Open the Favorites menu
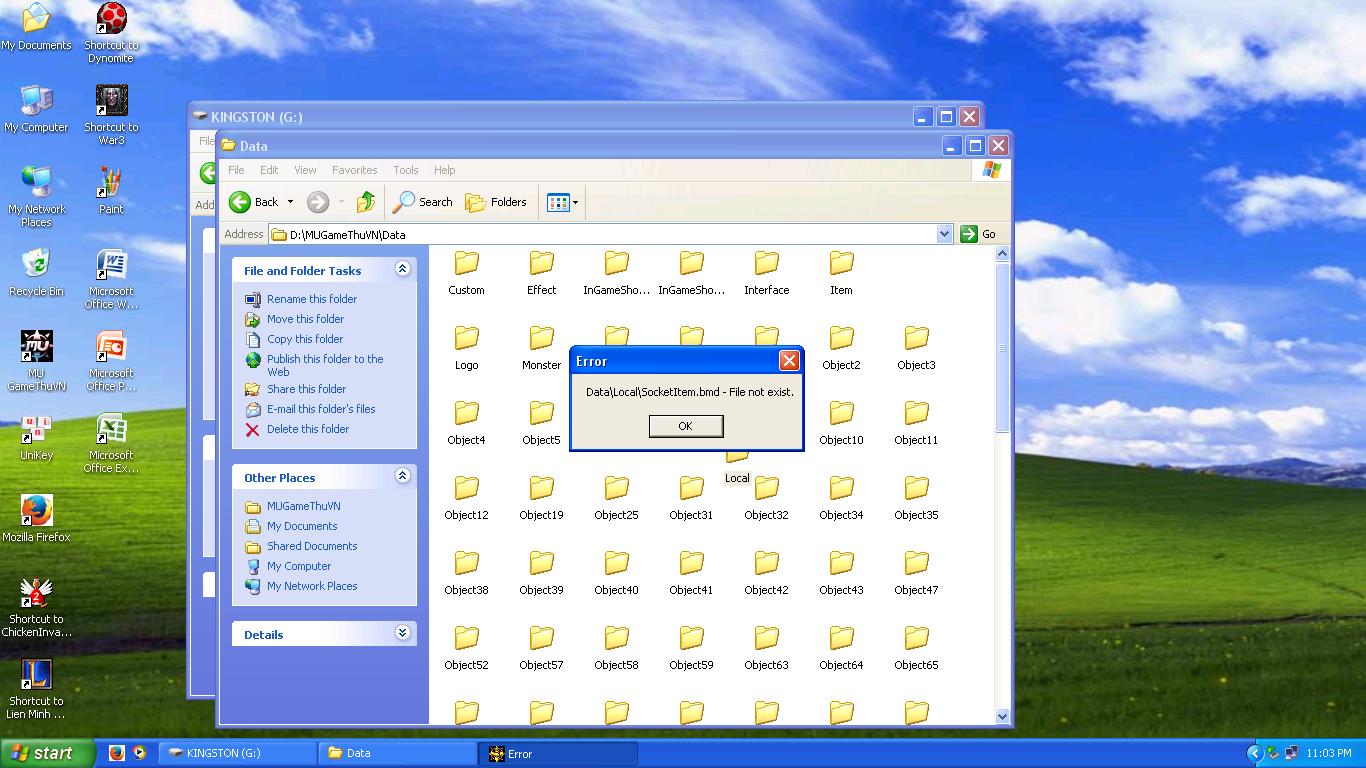 [x=355, y=170]
